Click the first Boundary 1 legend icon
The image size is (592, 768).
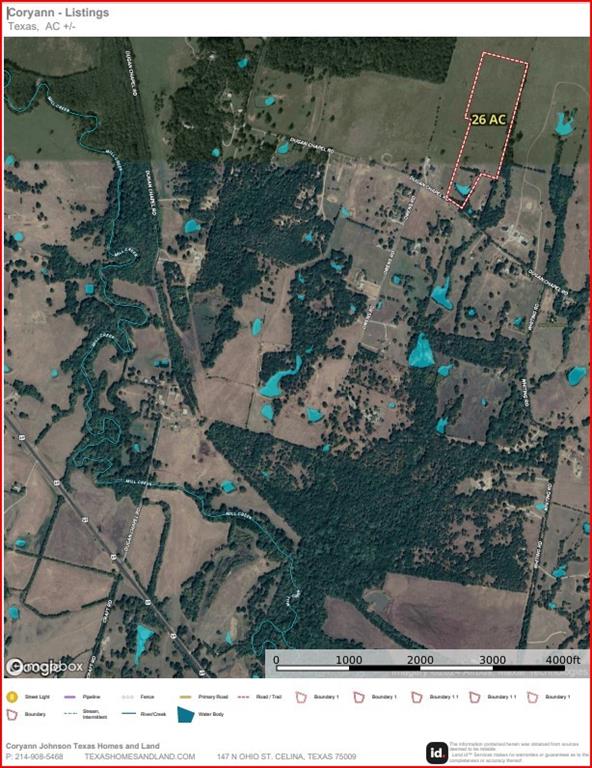coord(301,697)
